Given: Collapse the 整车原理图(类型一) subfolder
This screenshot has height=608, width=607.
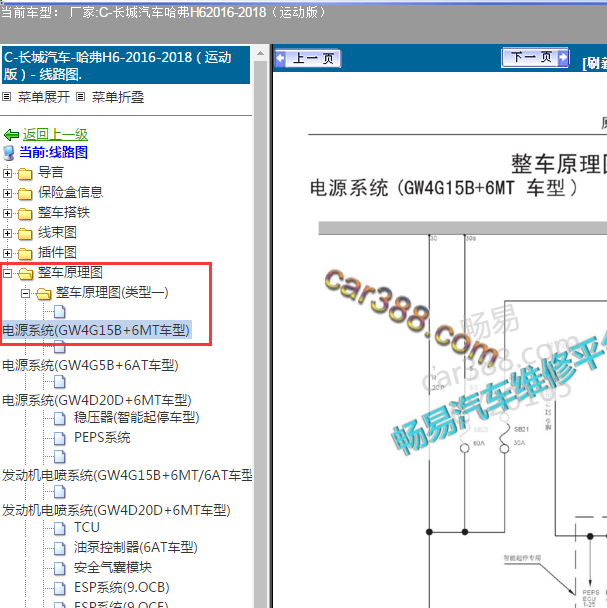Looking at the screenshot, I should 26,293.
